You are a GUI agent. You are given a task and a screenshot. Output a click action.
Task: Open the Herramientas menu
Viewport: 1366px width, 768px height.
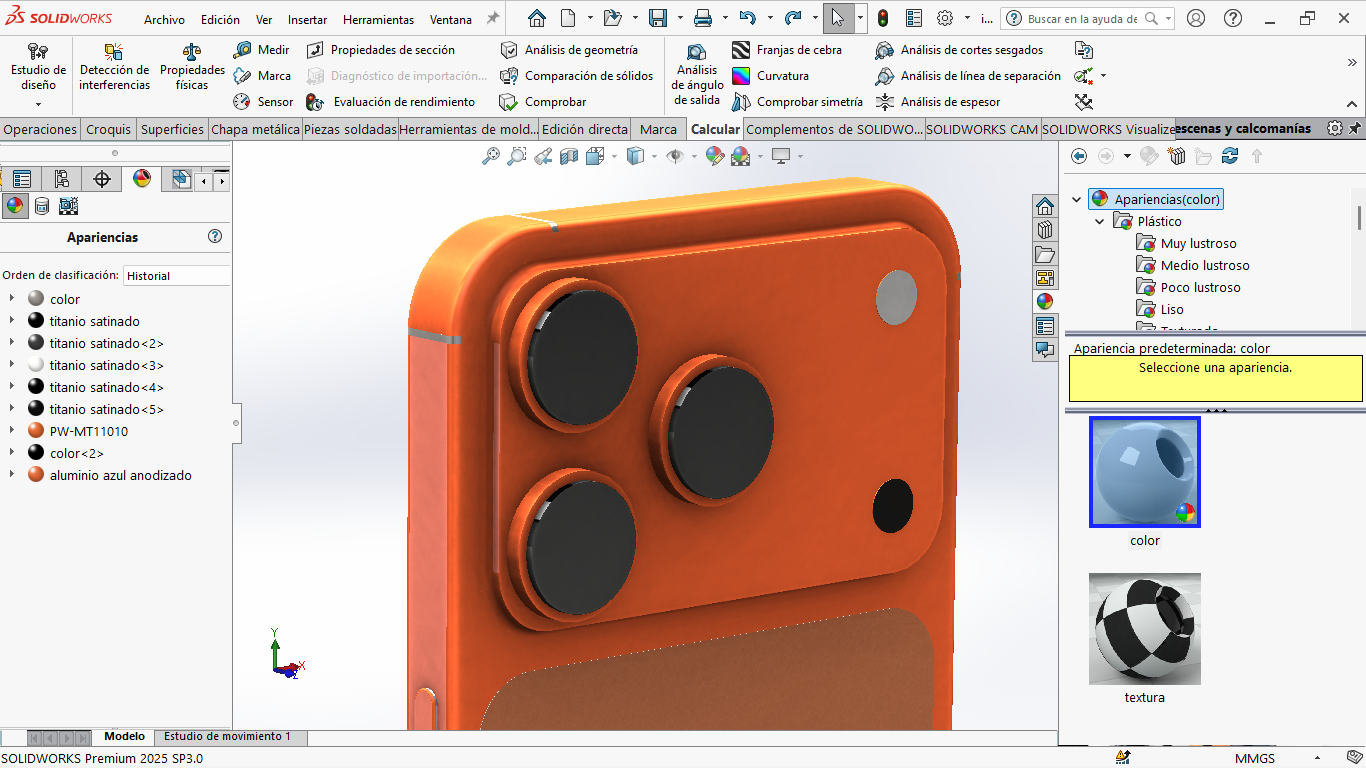[x=378, y=20]
